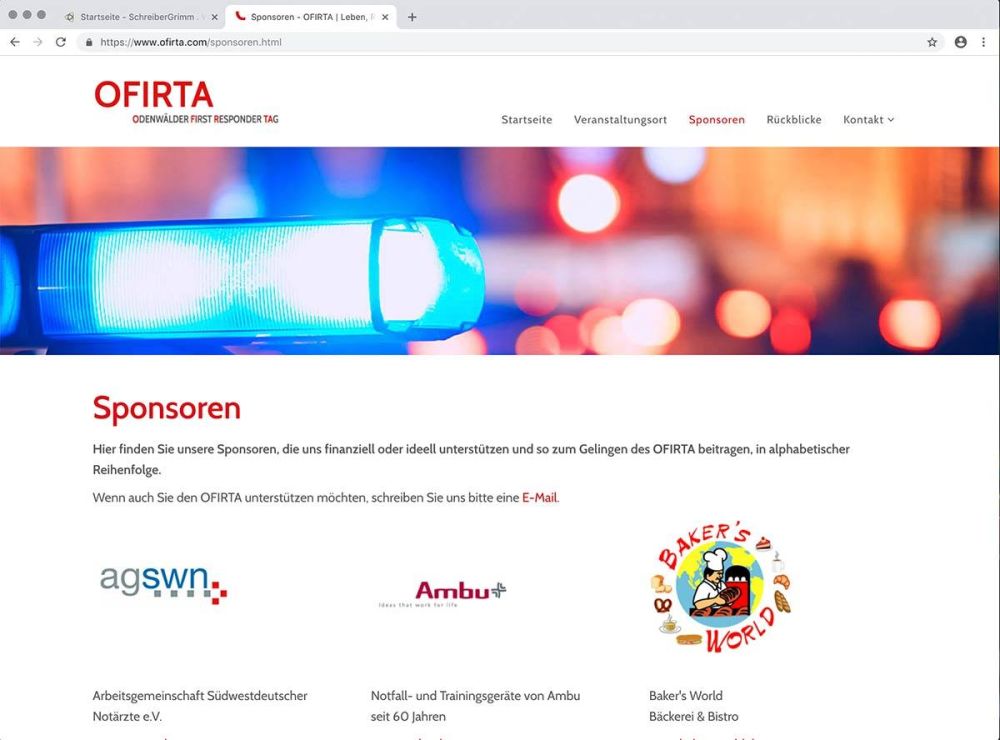This screenshot has width=1000, height=740.
Task: Expand the Kontakt dropdown menu
Action: (868, 119)
